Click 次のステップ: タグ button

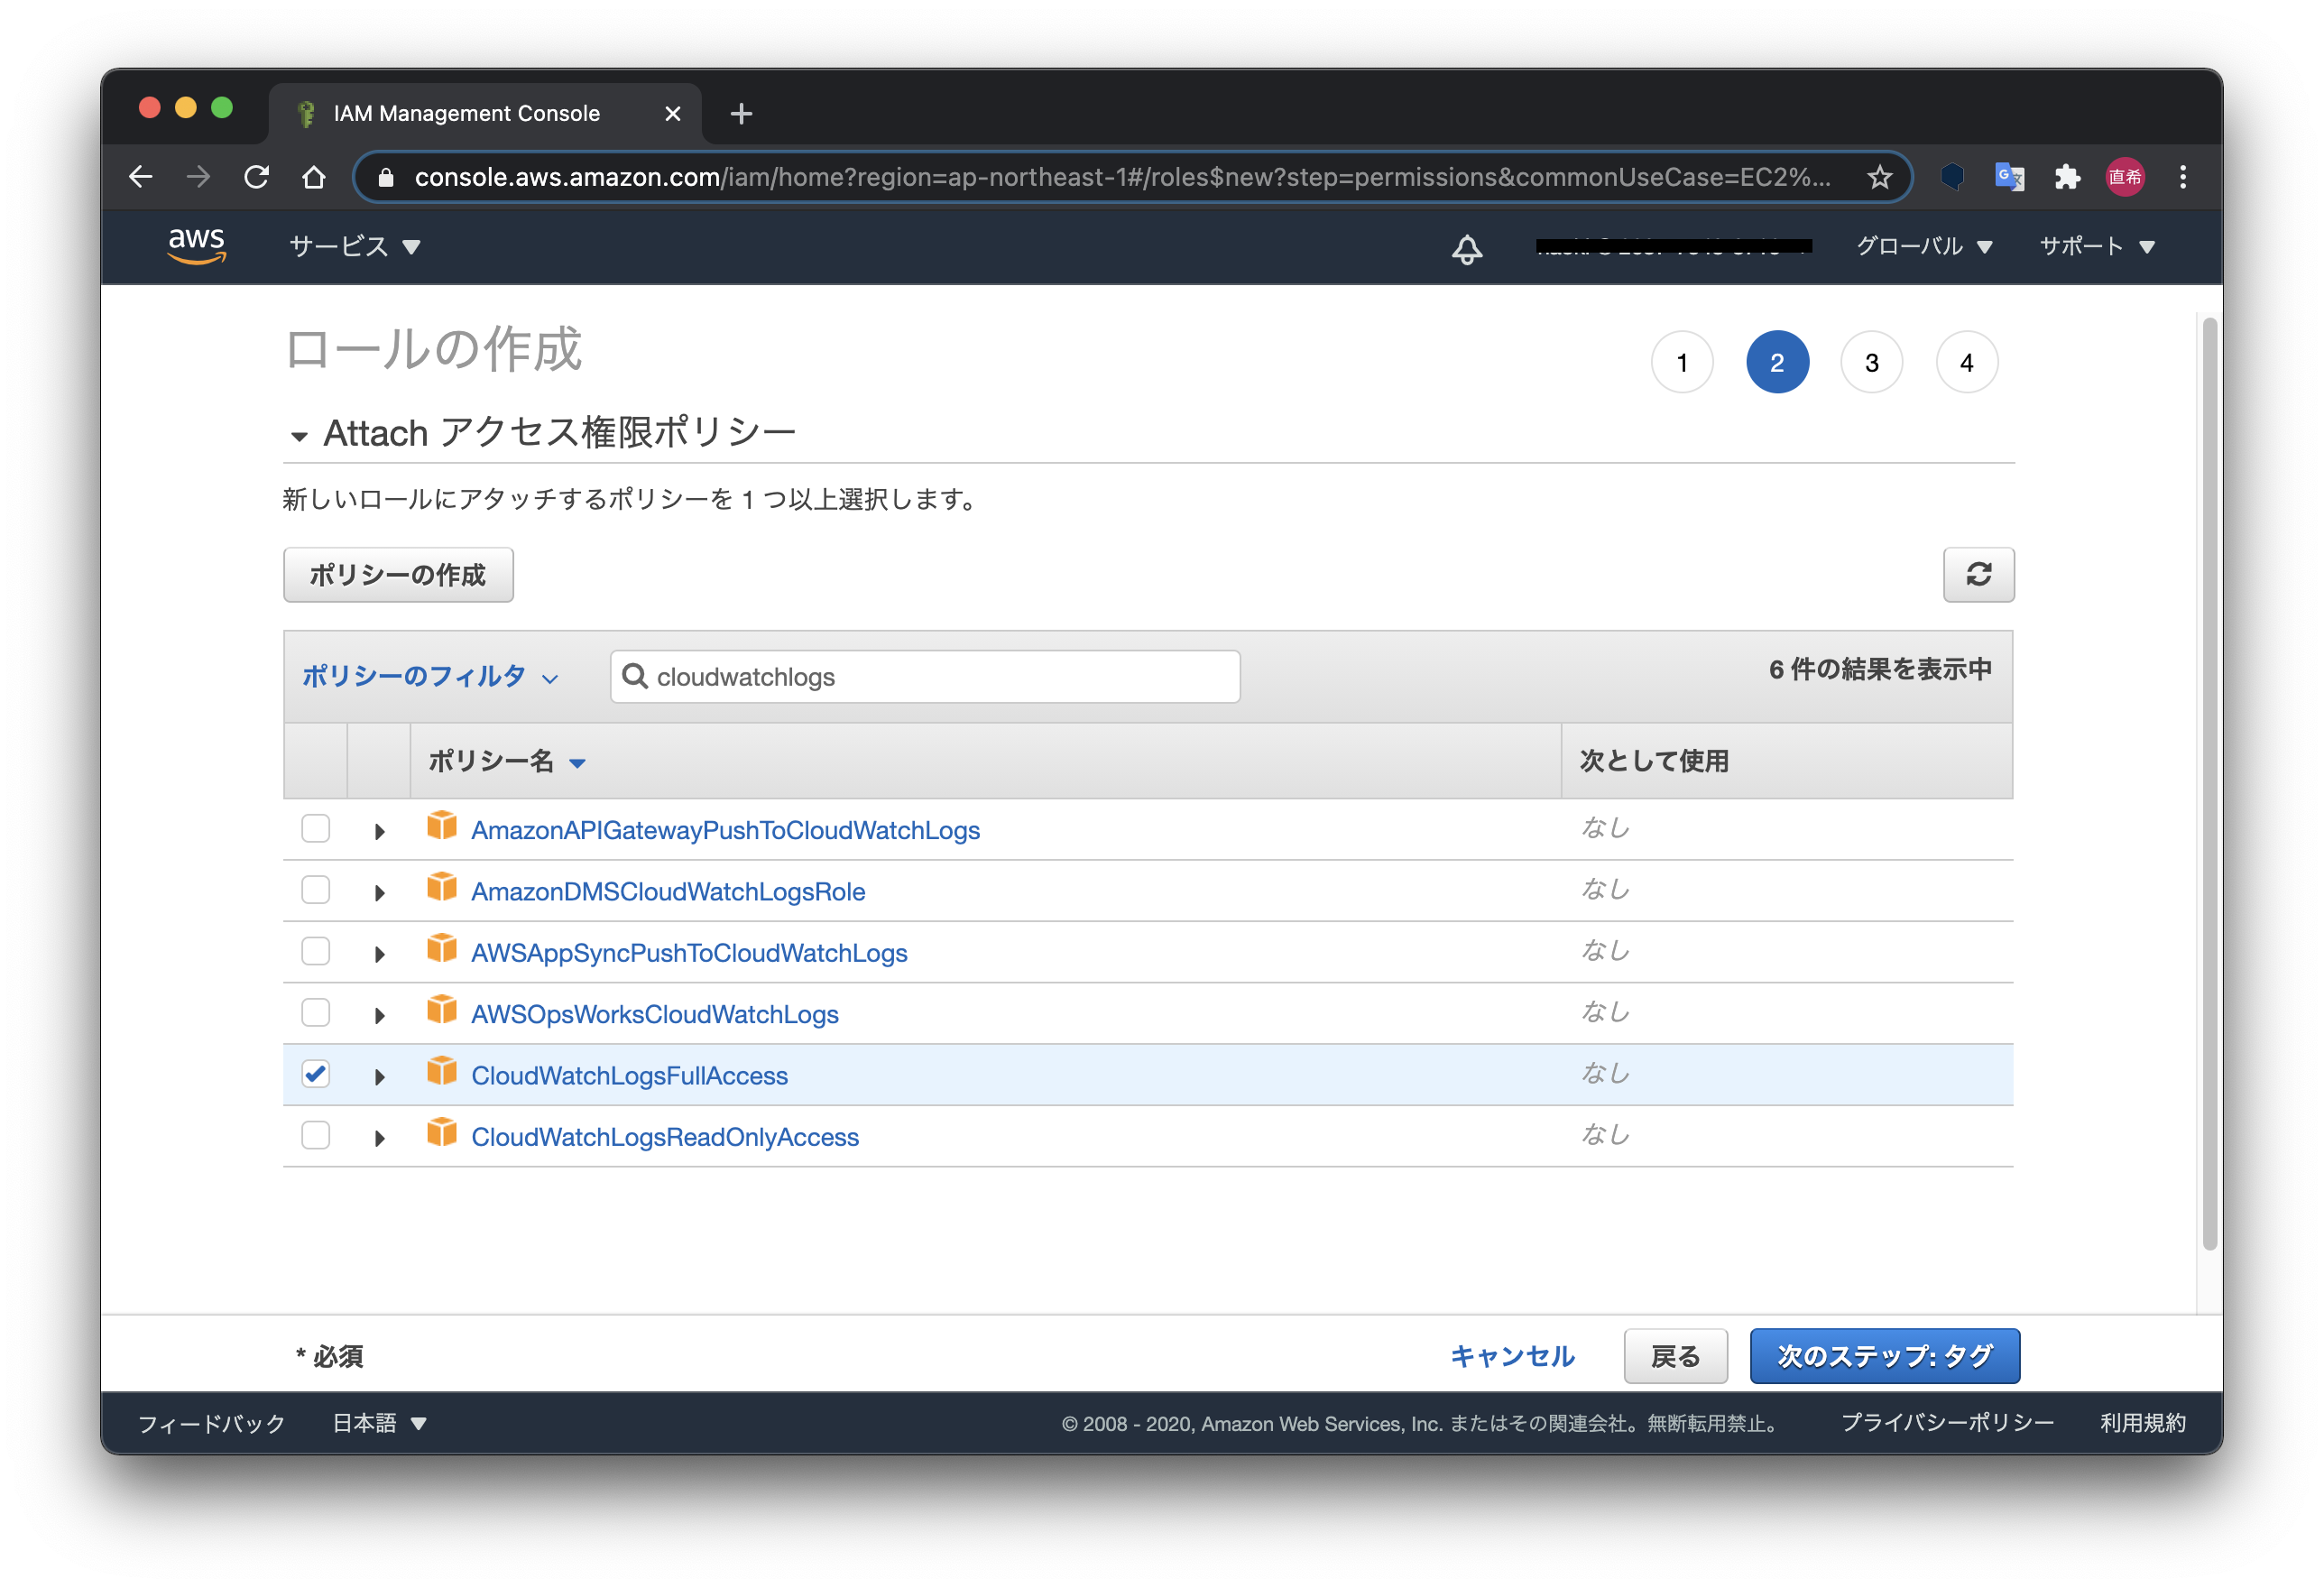(1884, 1356)
